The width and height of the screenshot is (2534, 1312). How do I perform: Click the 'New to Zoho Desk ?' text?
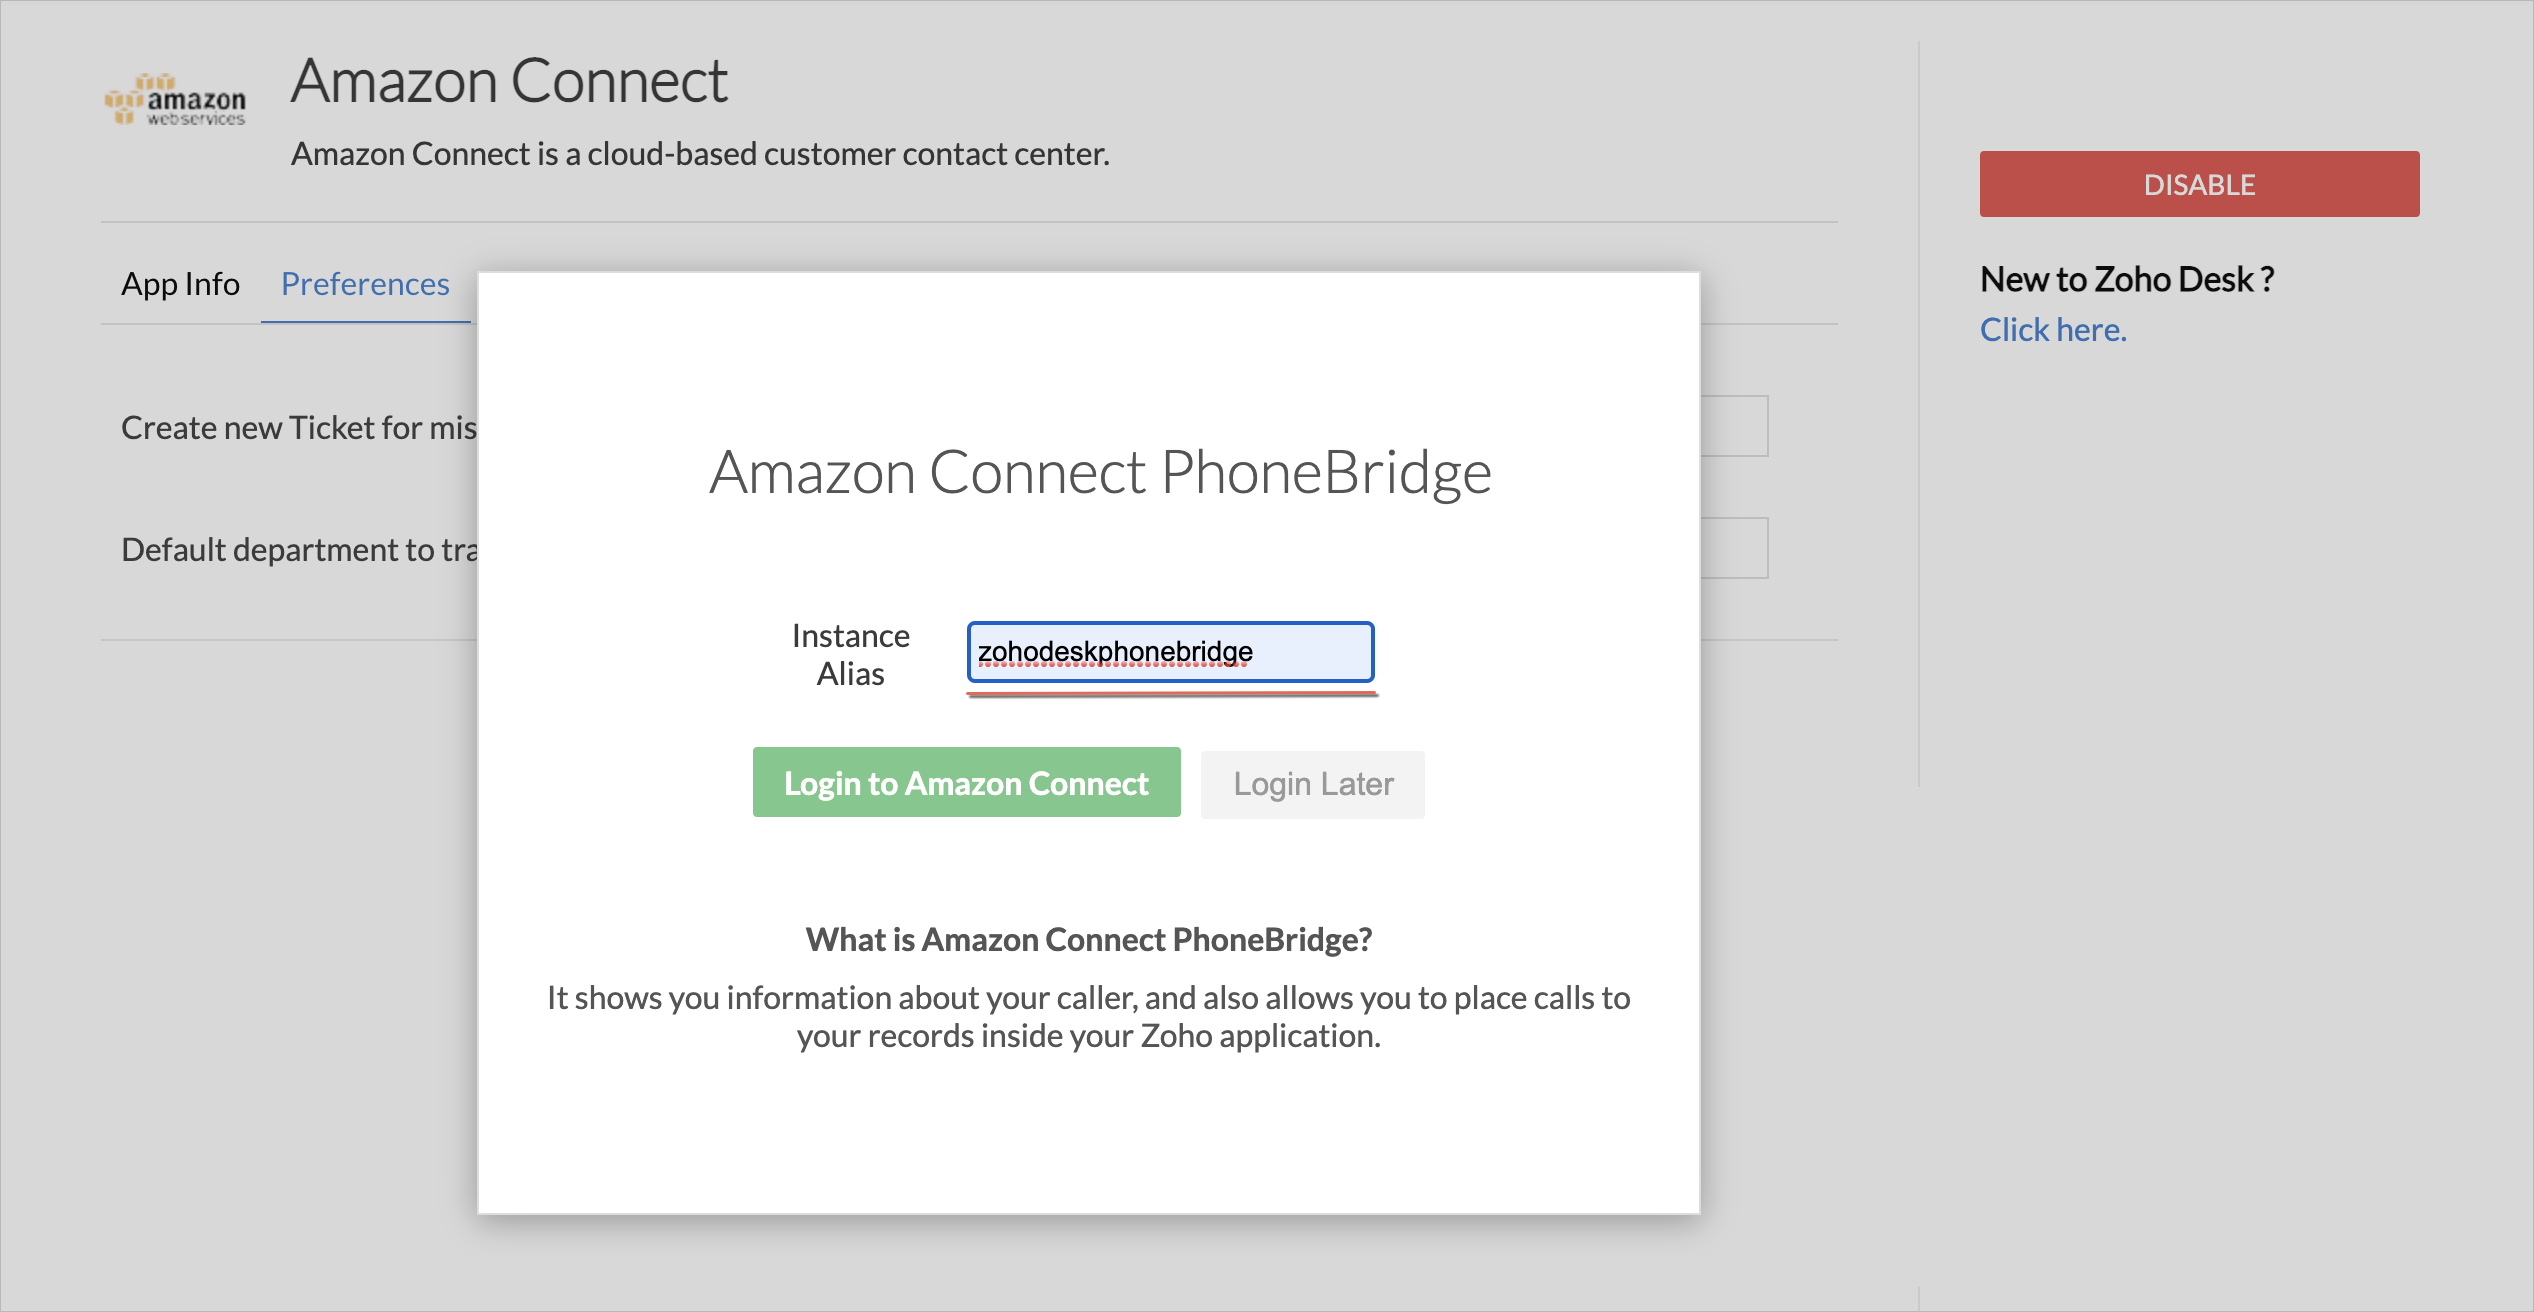click(x=2127, y=279)
